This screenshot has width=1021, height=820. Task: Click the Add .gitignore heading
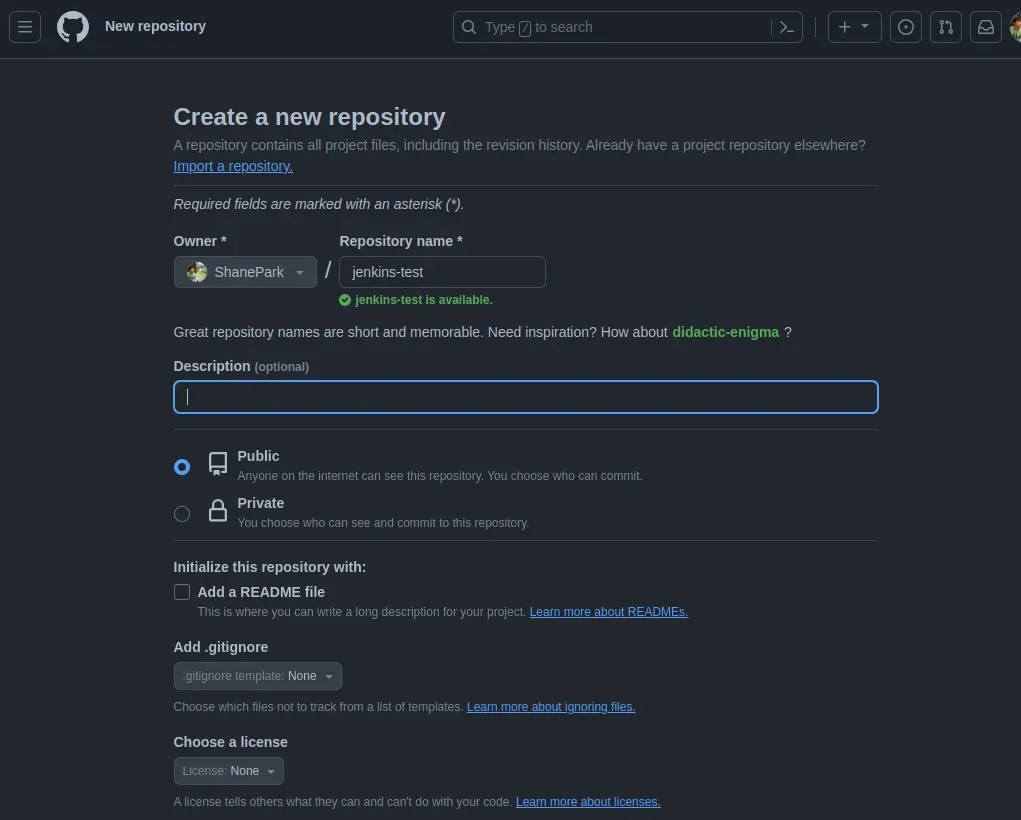click(221, 647)
